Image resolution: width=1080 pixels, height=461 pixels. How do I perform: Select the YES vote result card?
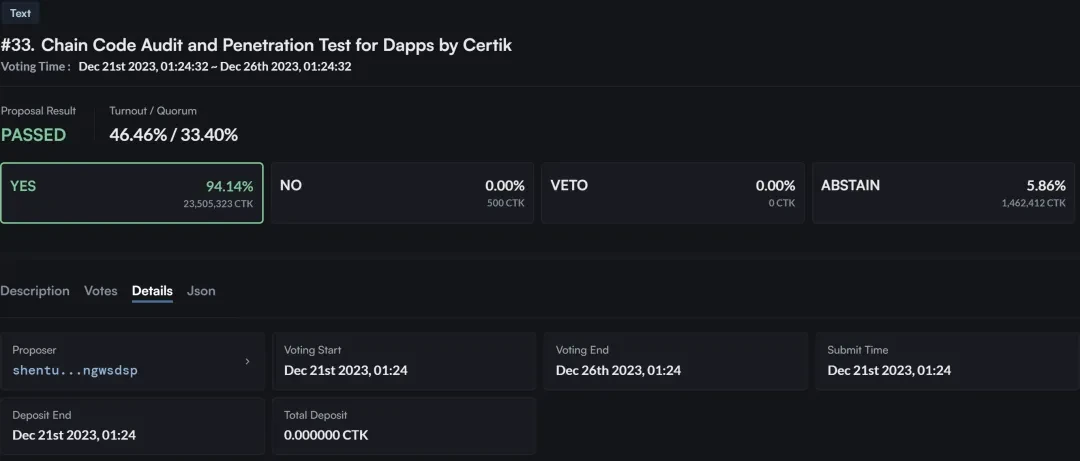coord(132,193)
